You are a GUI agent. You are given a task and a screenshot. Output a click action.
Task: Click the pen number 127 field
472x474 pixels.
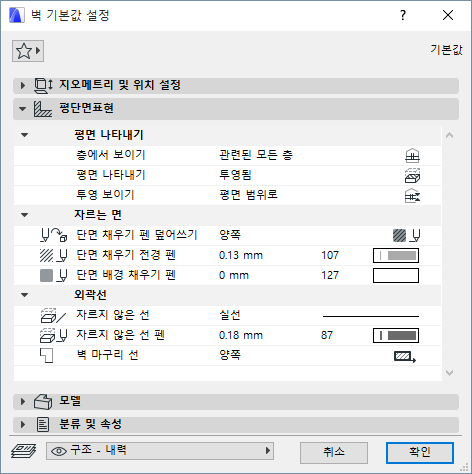330,275
